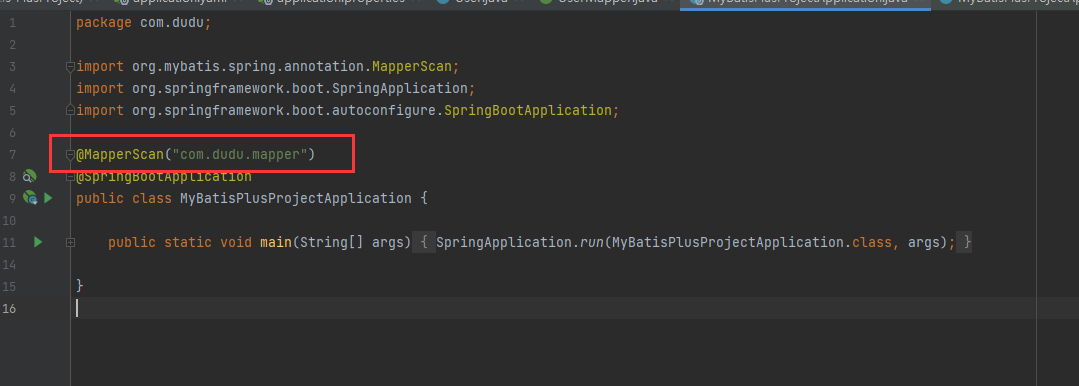1079x386 pixels.
Task: Click line number 1 in gutter
Action: [13, 23]
